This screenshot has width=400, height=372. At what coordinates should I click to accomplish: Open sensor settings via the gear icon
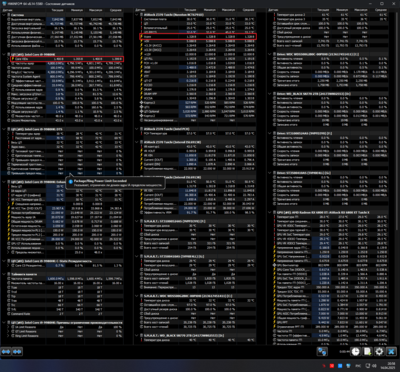379,351
